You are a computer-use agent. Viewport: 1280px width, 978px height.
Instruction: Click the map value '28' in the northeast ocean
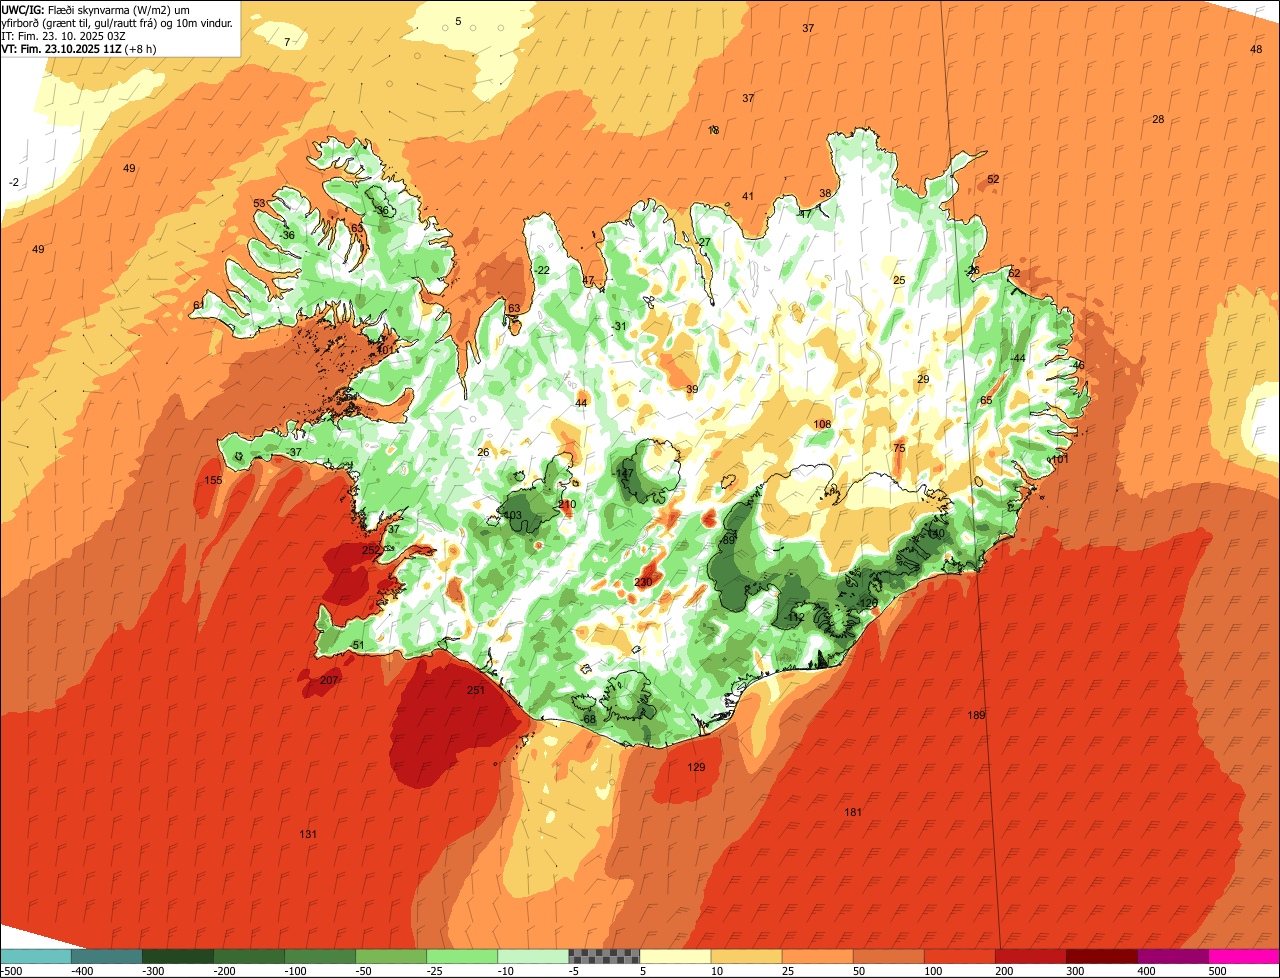[x=1158, y=119]
